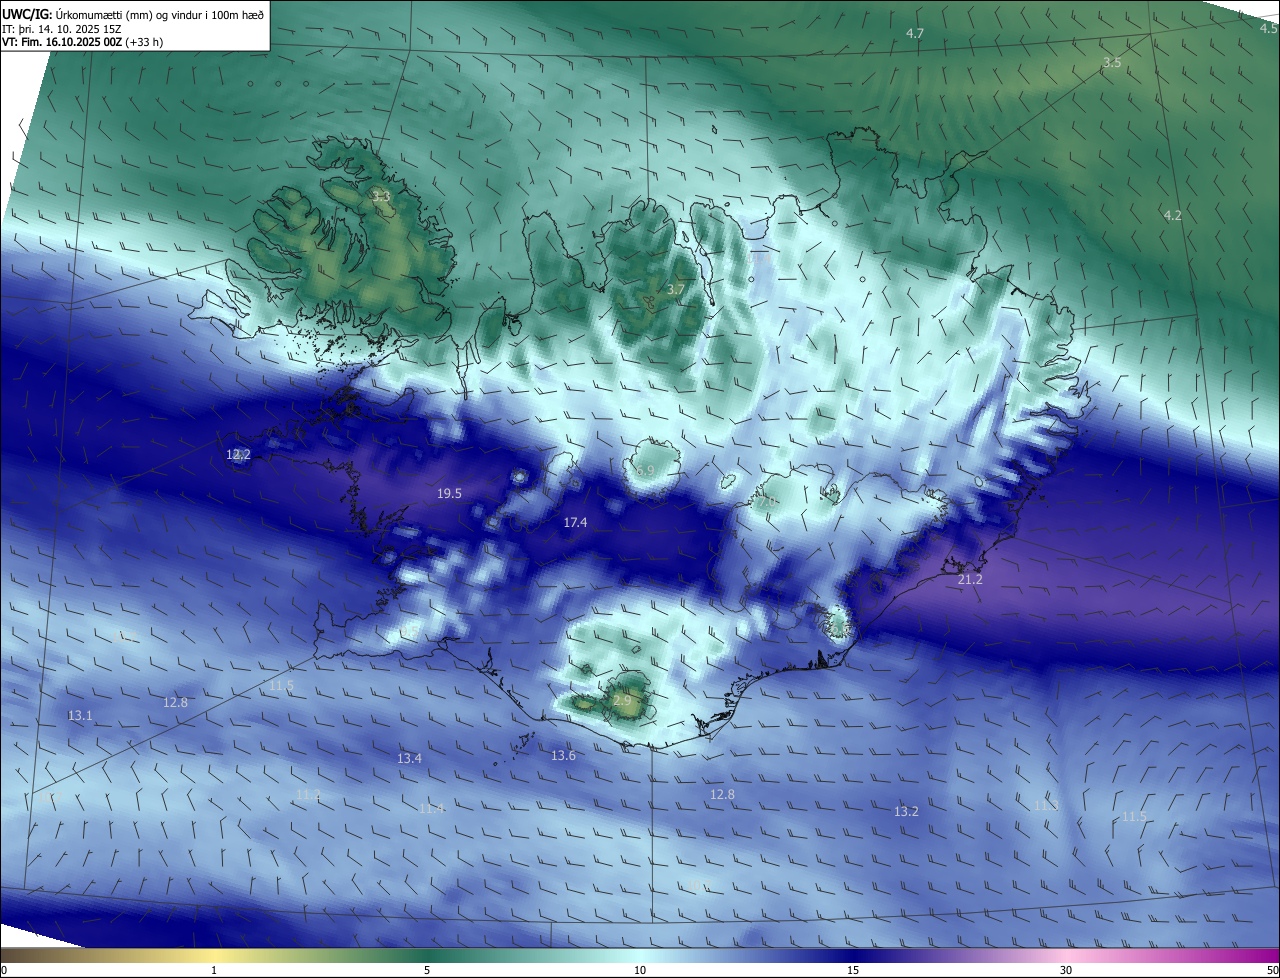Click the IT initialization time line
The height and width of the screenshot is (978, 1280).
click(x=62, y=28)
